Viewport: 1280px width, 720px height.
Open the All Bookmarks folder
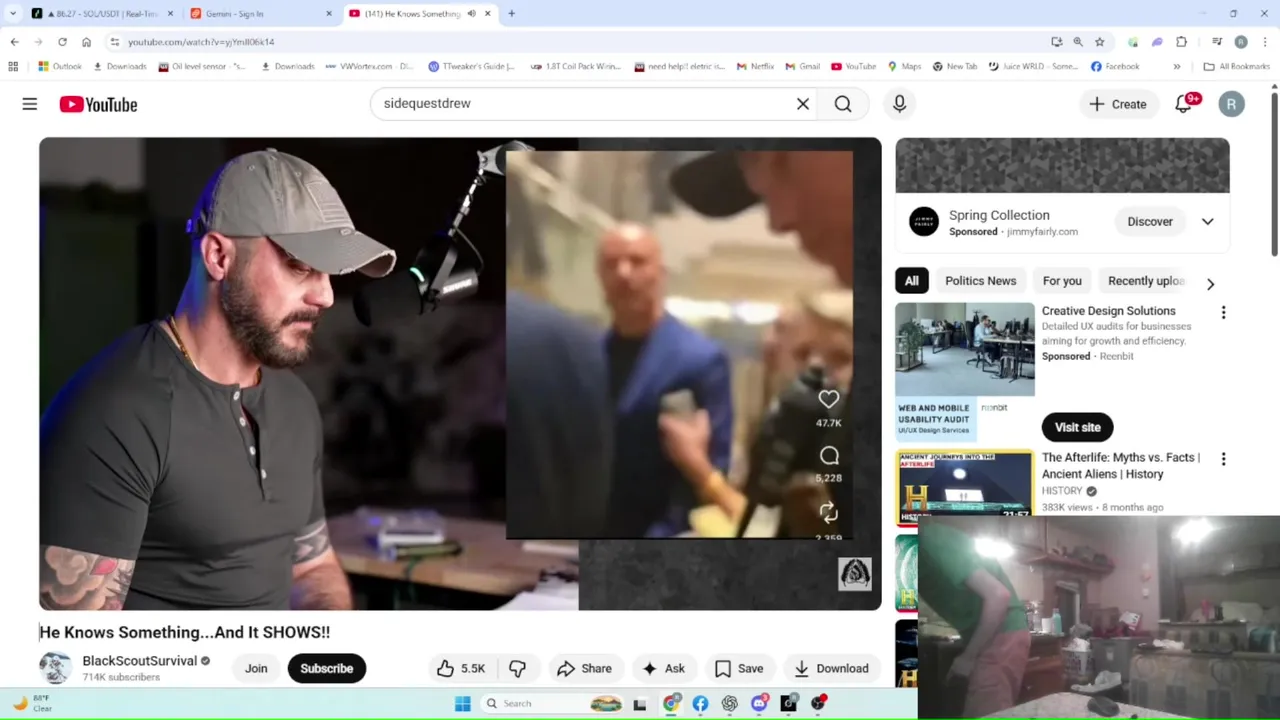coord(1237,66)
